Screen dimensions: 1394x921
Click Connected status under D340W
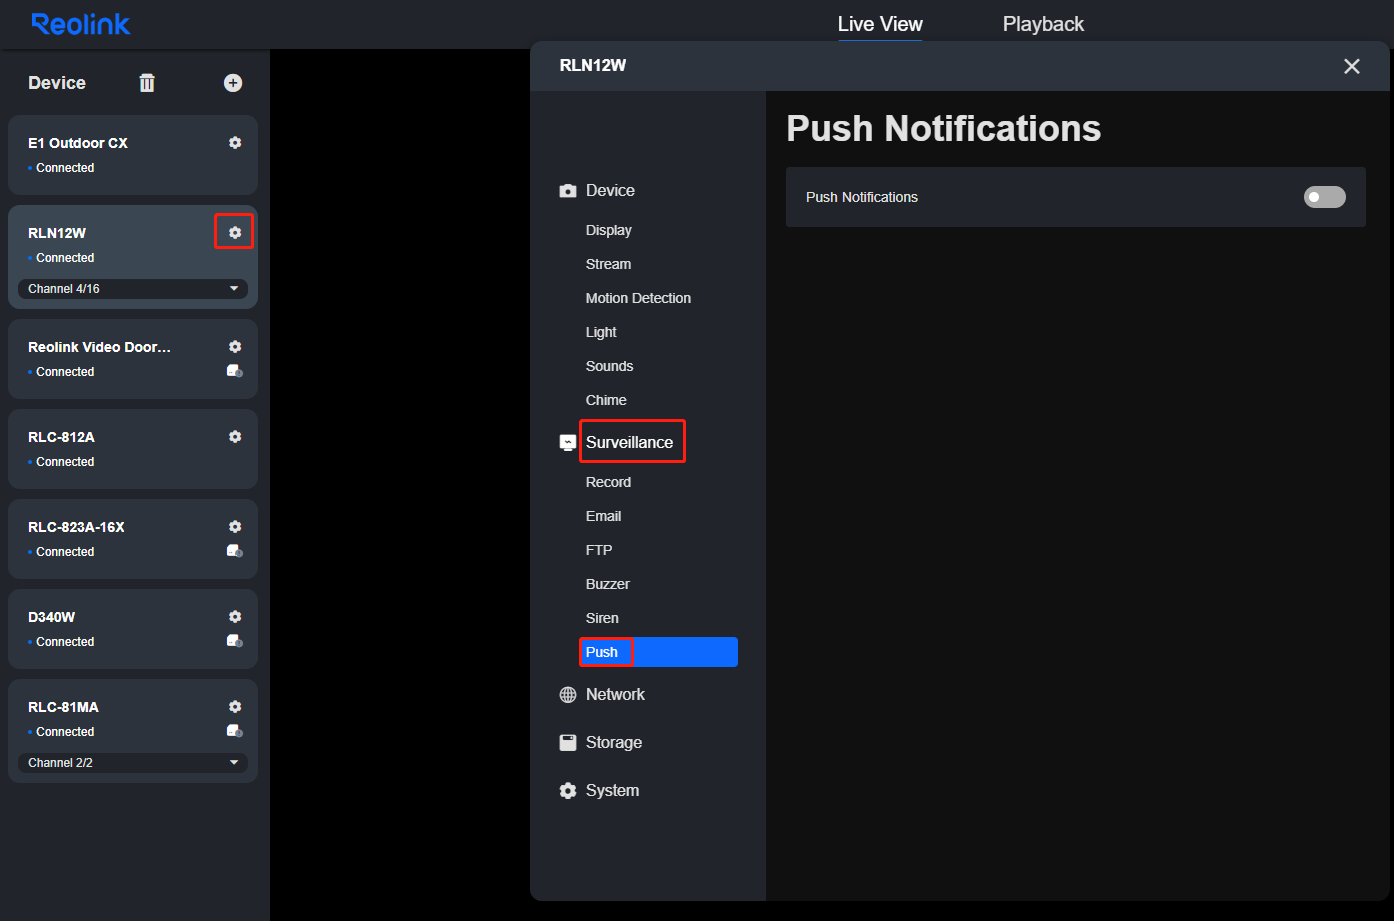[x=65, y=642]
